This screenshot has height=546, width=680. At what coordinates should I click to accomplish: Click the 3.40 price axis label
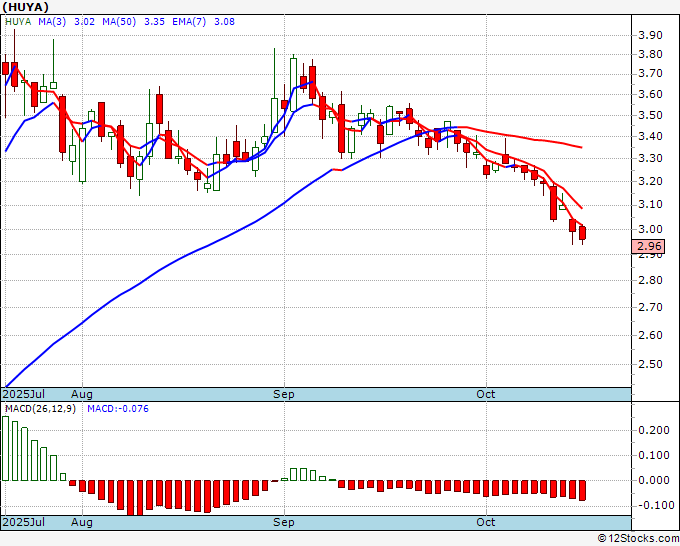[x=650, y=137]
